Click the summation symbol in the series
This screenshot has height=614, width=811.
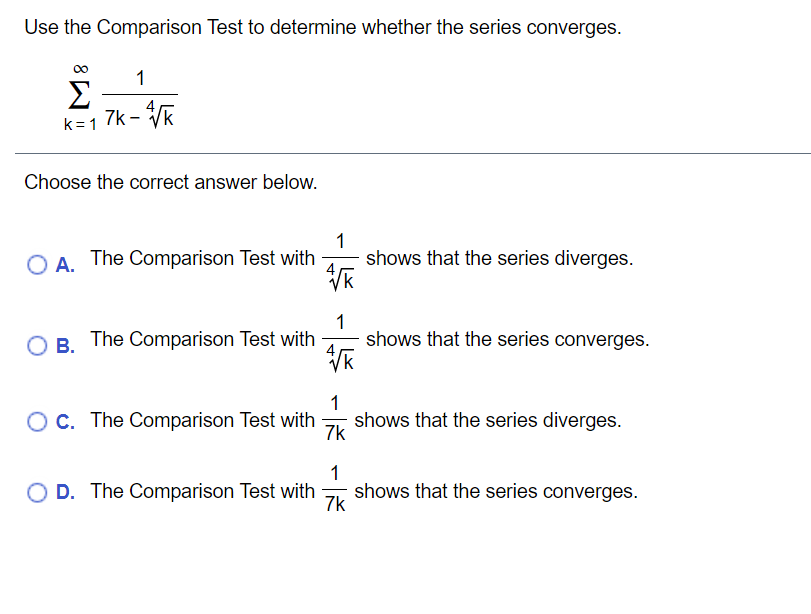coord(77,95)
